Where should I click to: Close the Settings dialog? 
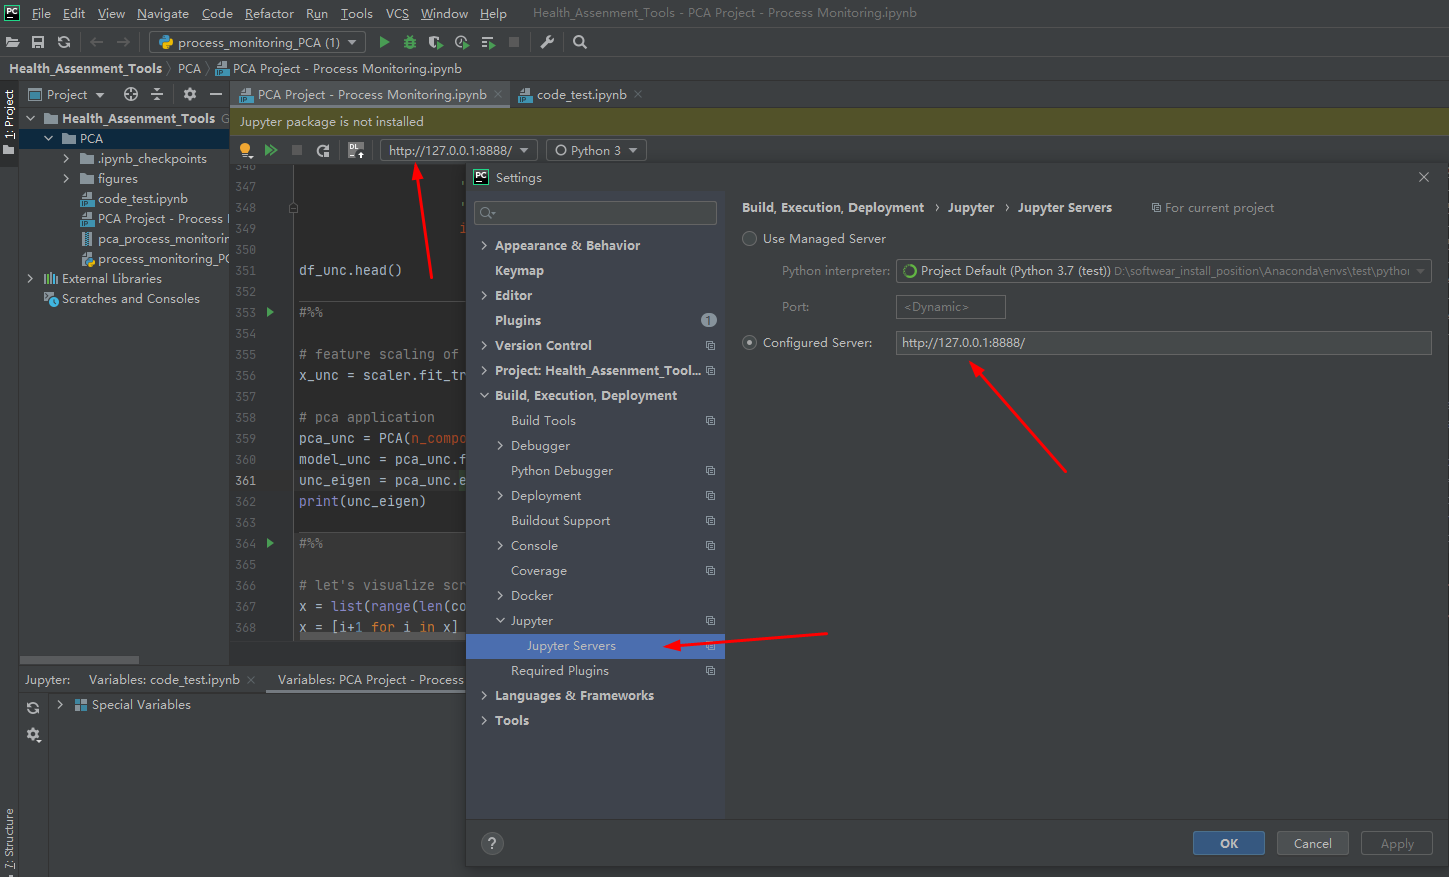(1424, 177)
